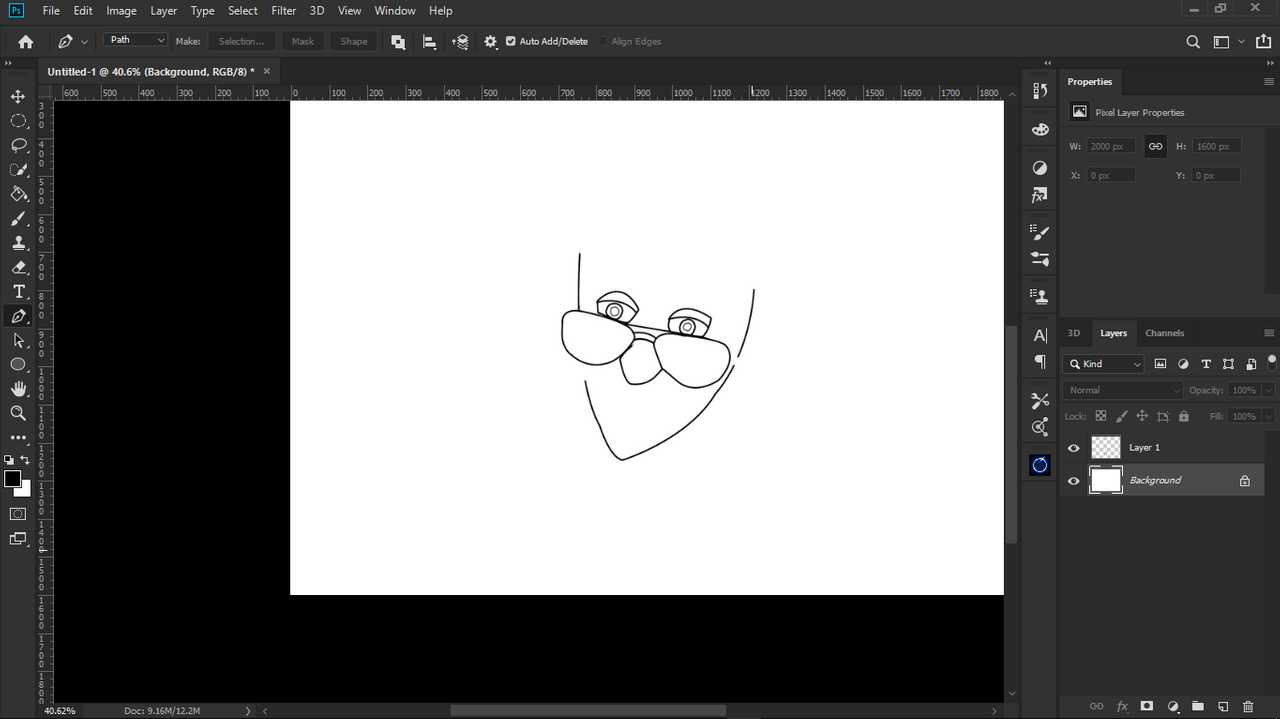Image resolution: width=1280 pixels, height=719 pixels.
Task: Select the Untitled-1 document tab
Action: click(151, 72)
